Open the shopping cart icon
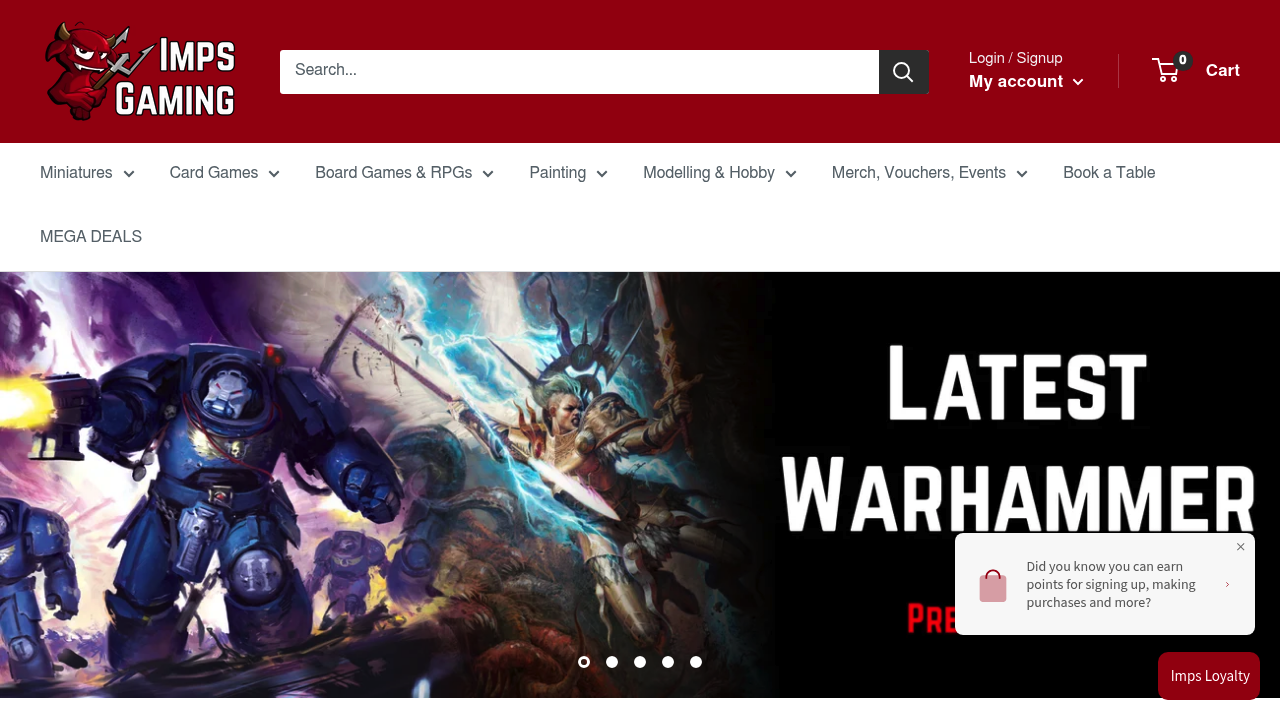Image resolution: width=1280 pixels, height=720 pixels. (x=1166, y=70)
